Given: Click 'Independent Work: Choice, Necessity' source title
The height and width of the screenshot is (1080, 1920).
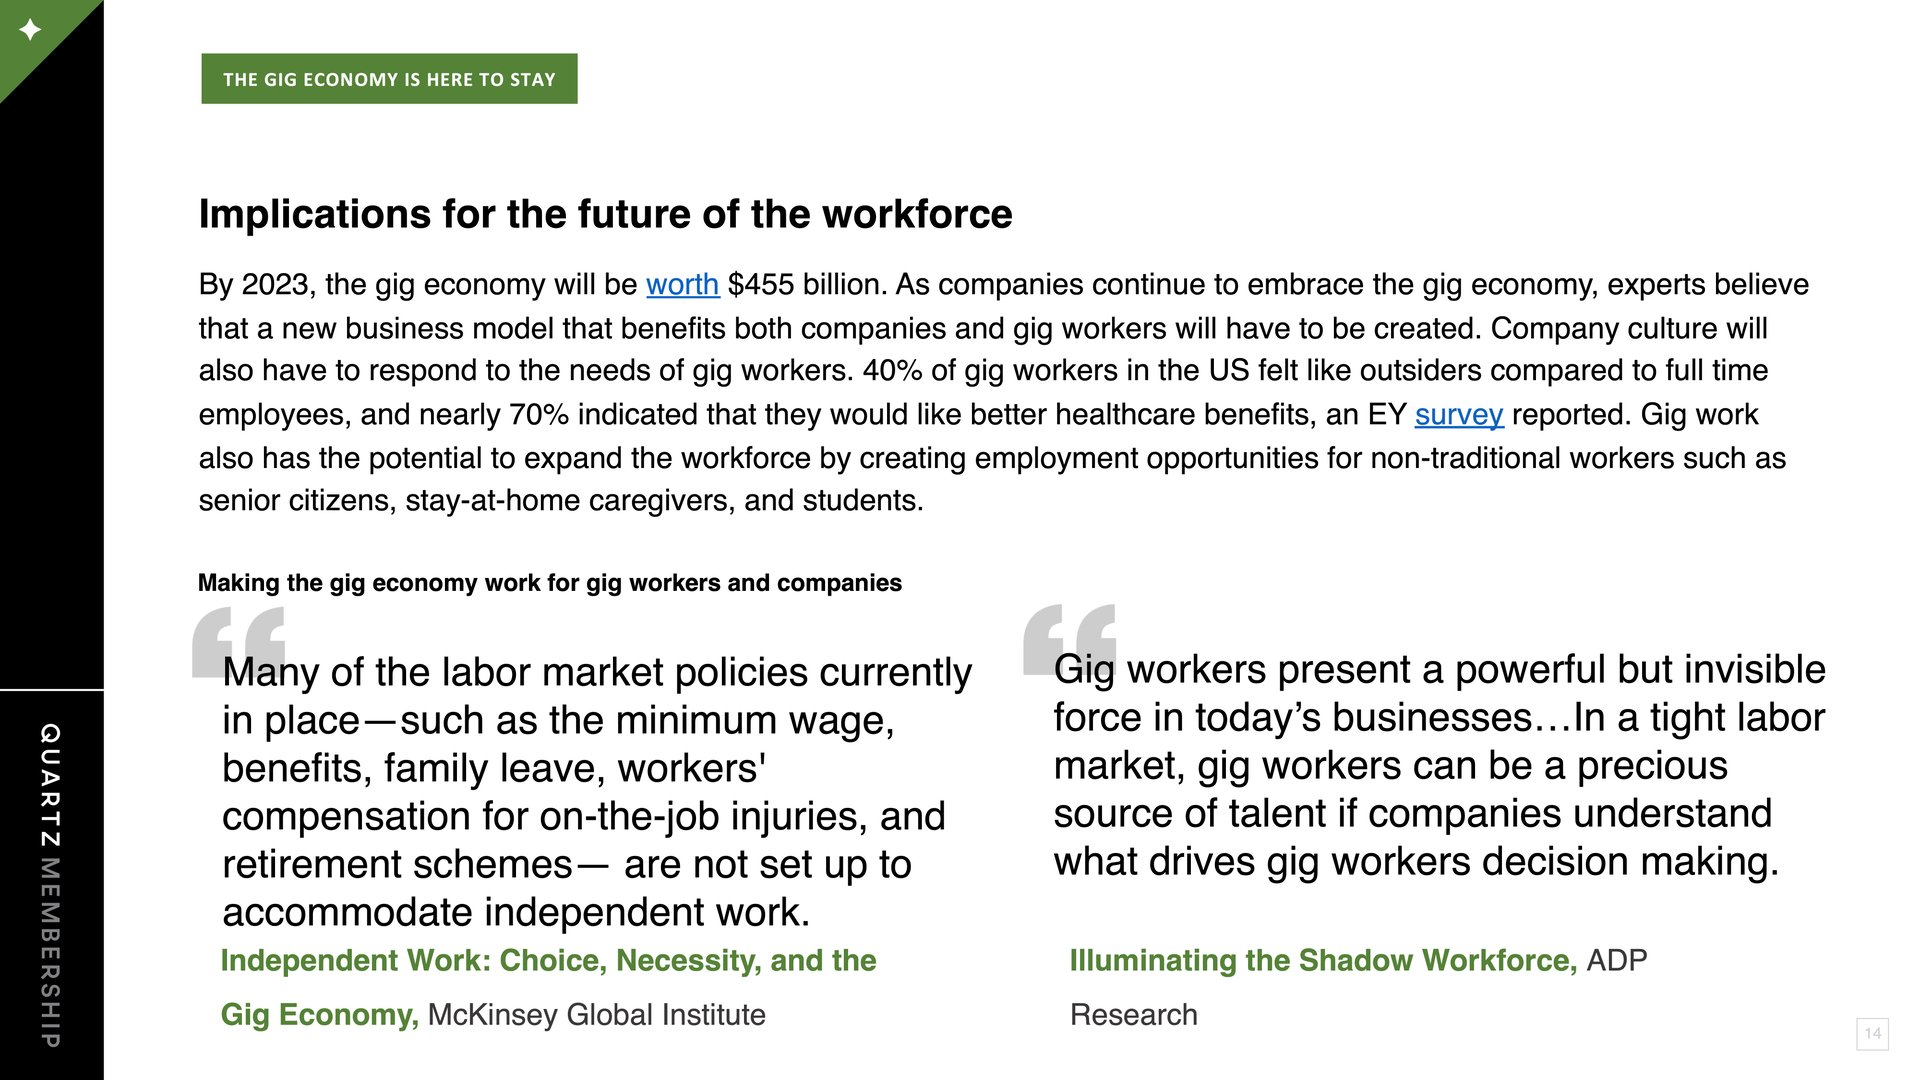Looking at the screenshot, I should tap(548, 961).
